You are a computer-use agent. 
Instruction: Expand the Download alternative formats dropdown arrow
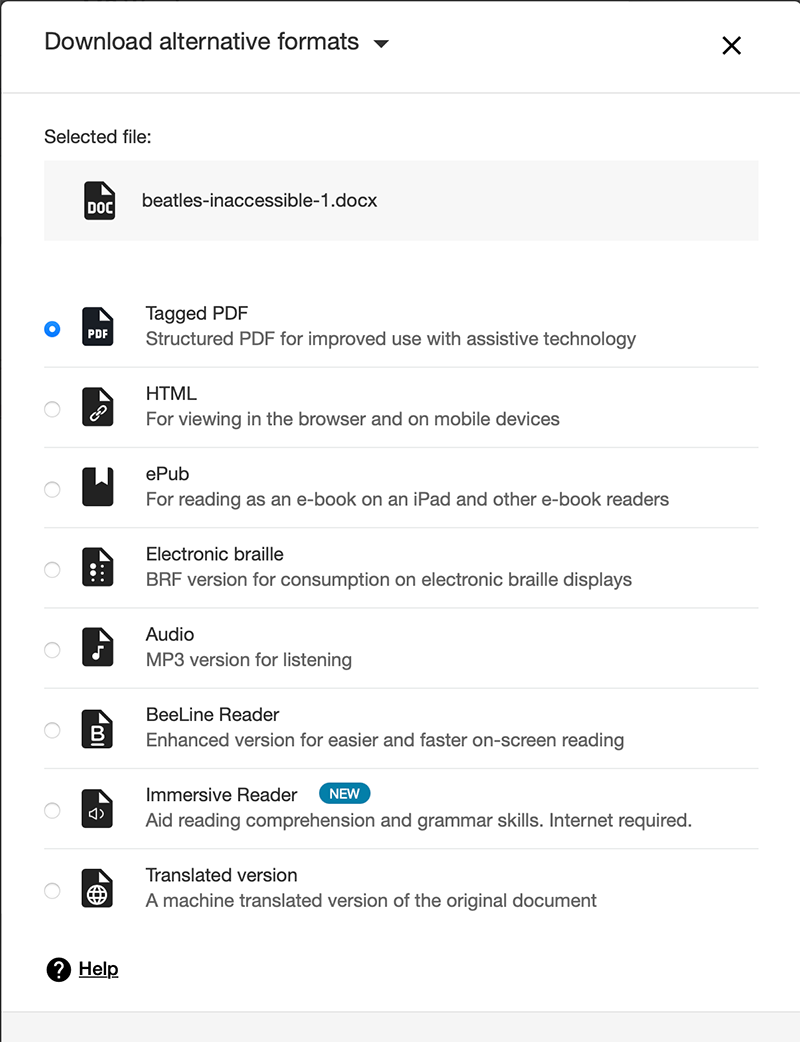pos(380,44)
